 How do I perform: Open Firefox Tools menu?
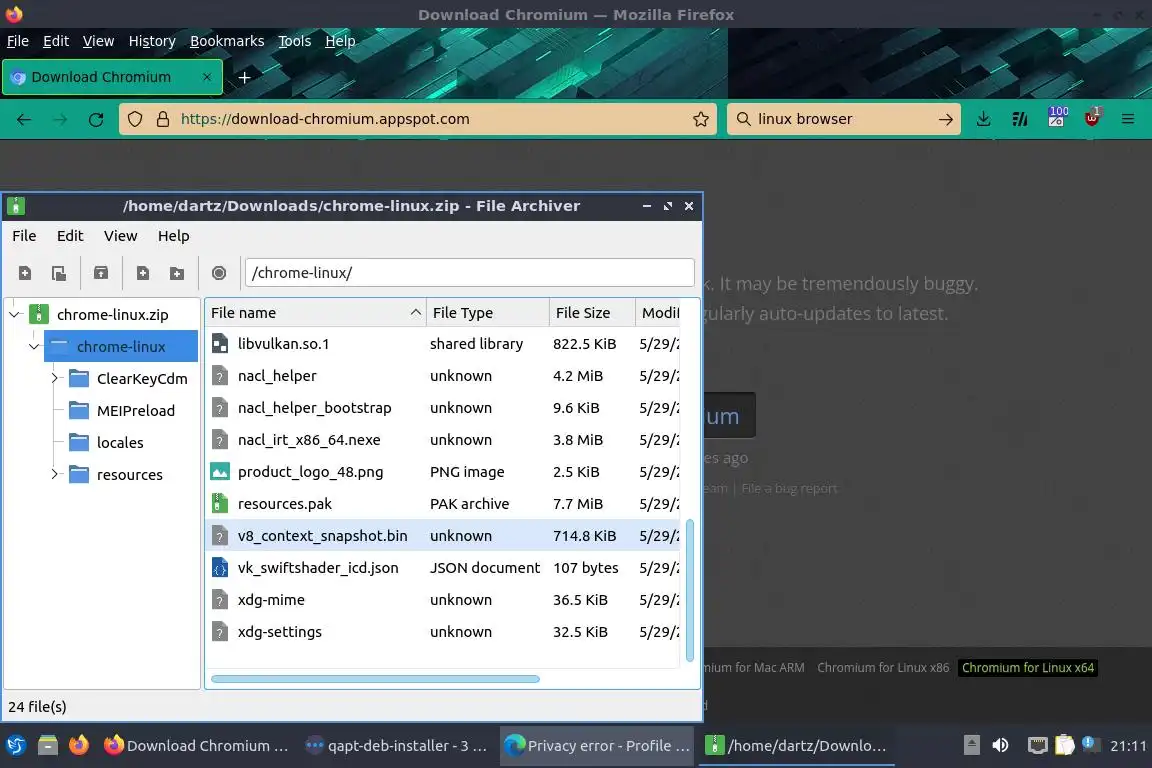295,41
